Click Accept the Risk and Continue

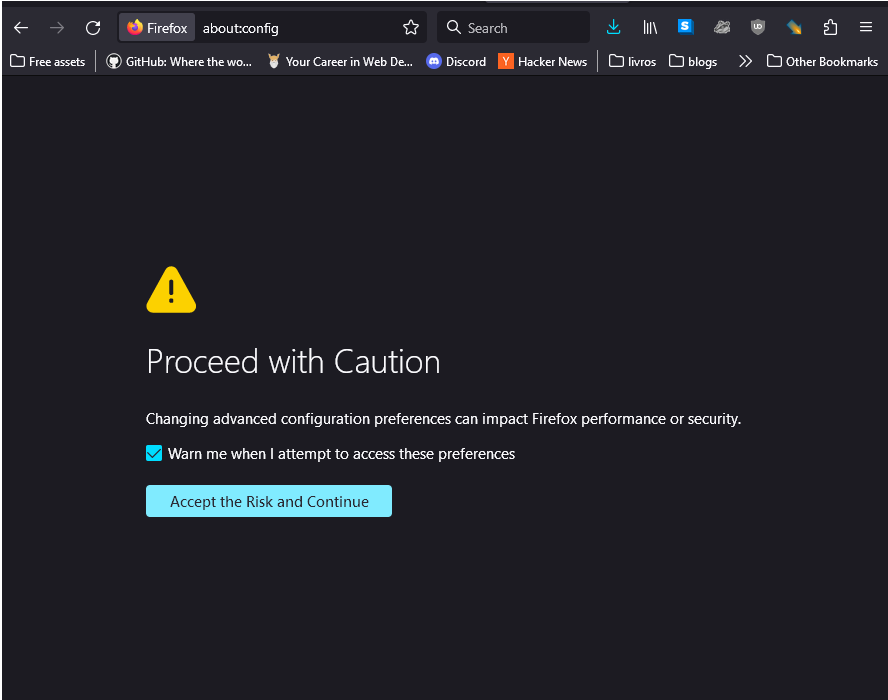[x=269, y=501]
